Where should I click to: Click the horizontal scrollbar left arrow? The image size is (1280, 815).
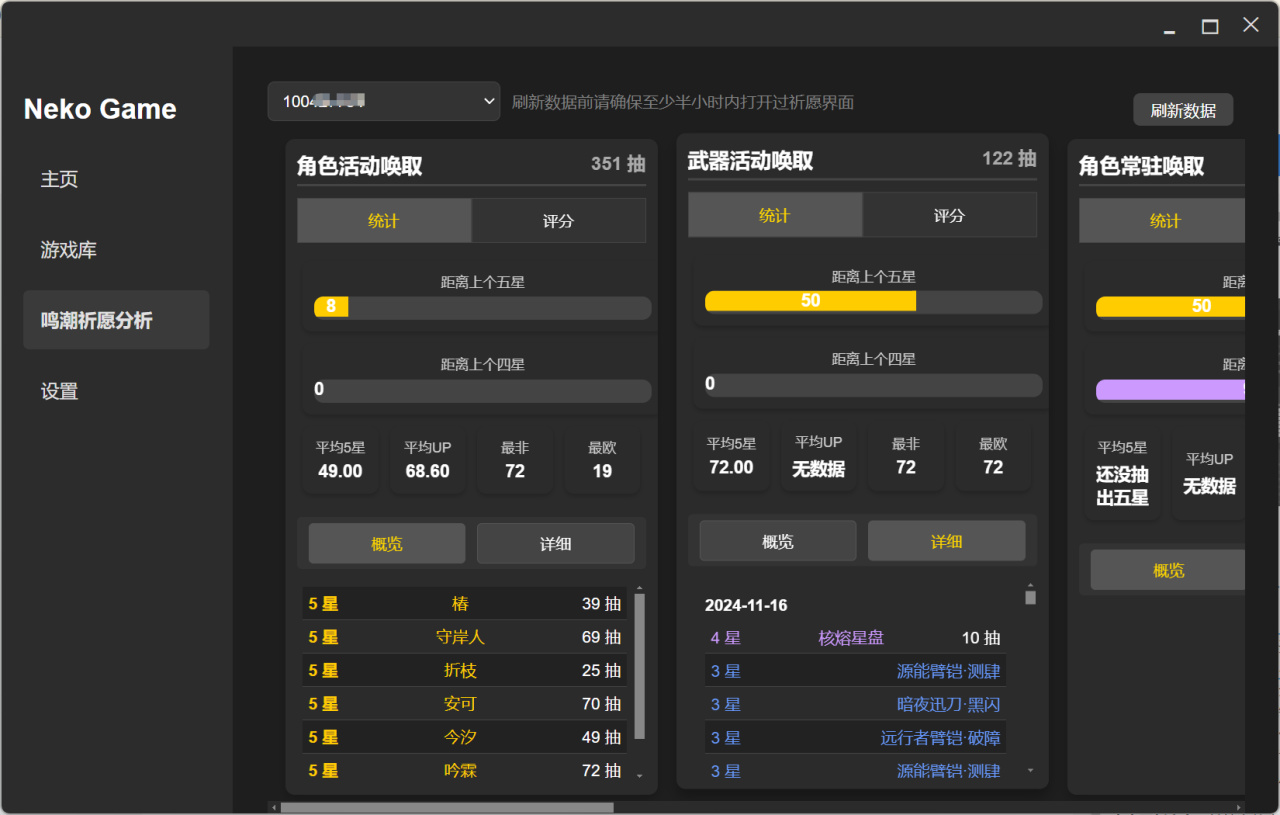274,807
